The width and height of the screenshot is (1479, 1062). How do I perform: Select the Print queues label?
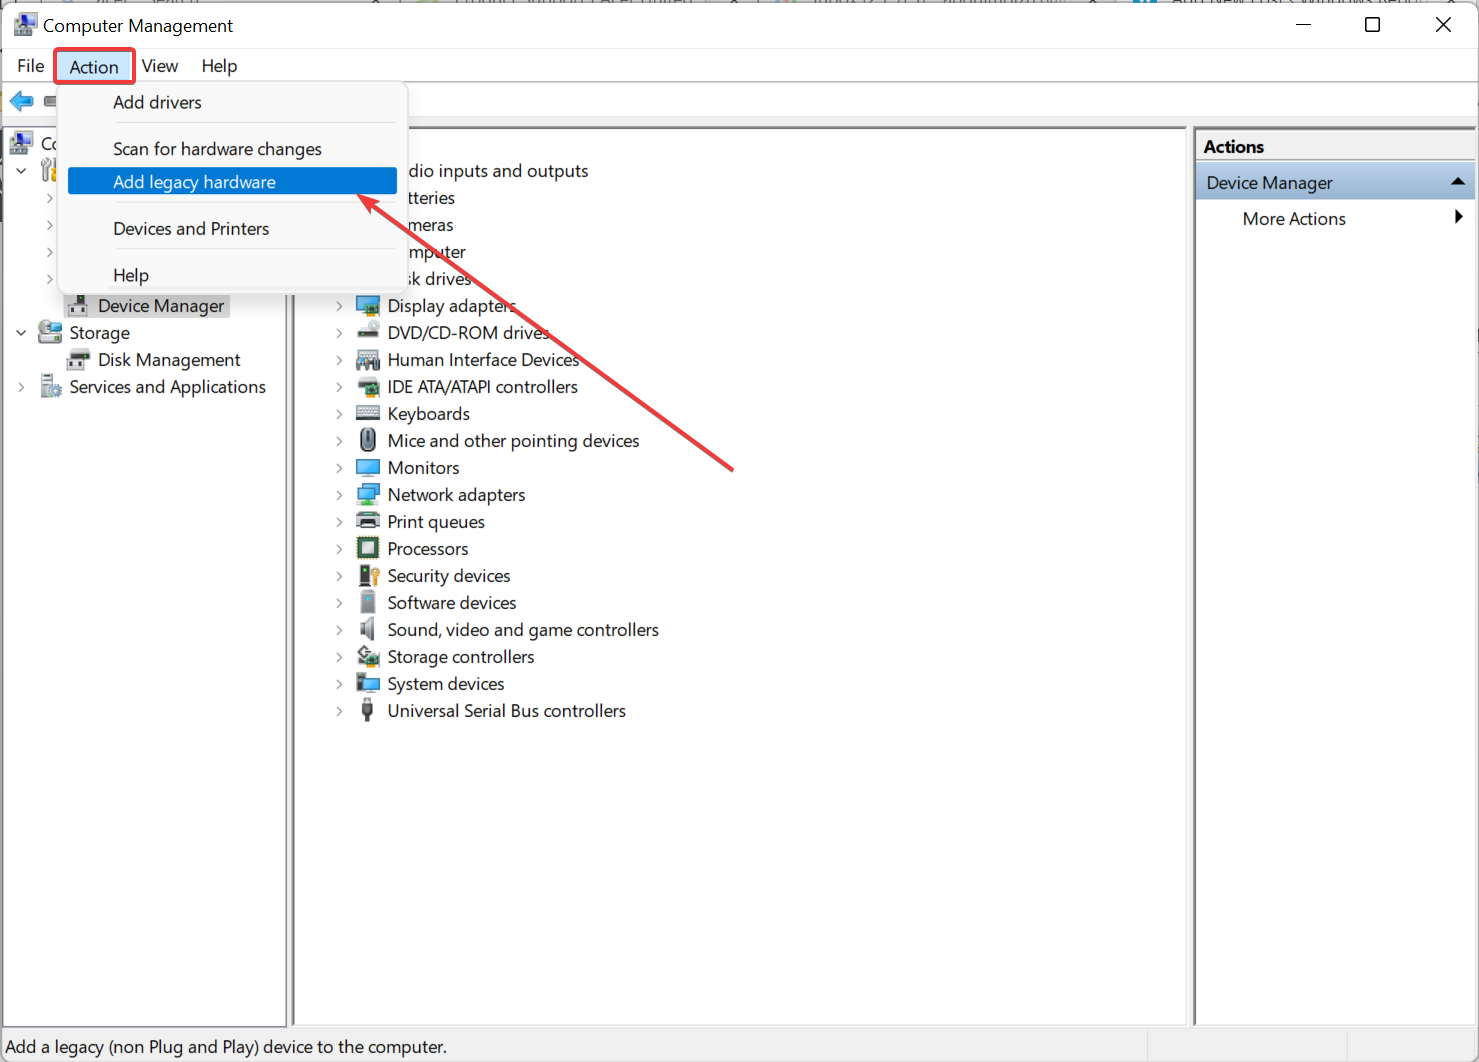(436, 522)
